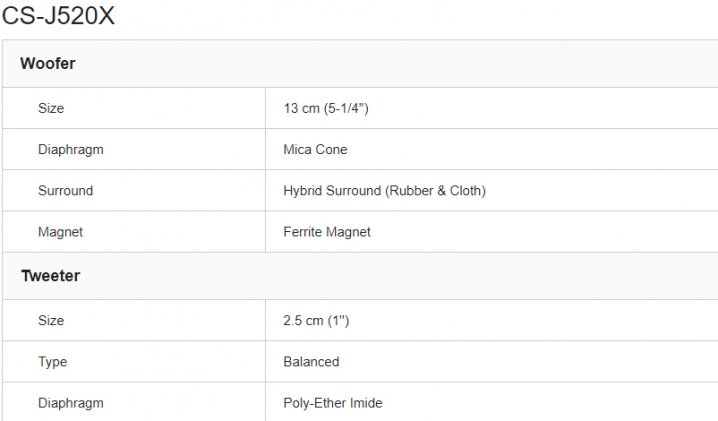Click the Woofer Diaphragm label

coord(71,150)
